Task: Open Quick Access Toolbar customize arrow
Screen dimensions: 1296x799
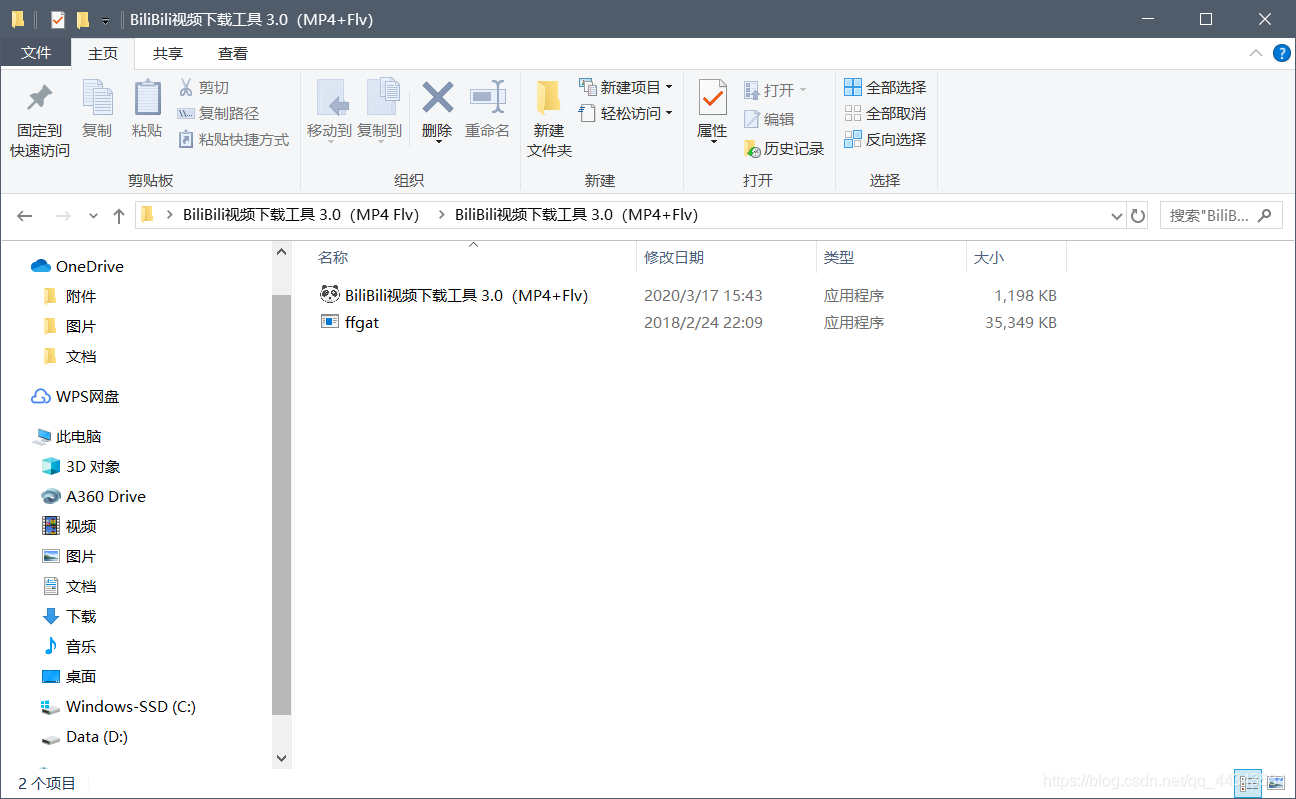Action: click(x=105, y=21)
